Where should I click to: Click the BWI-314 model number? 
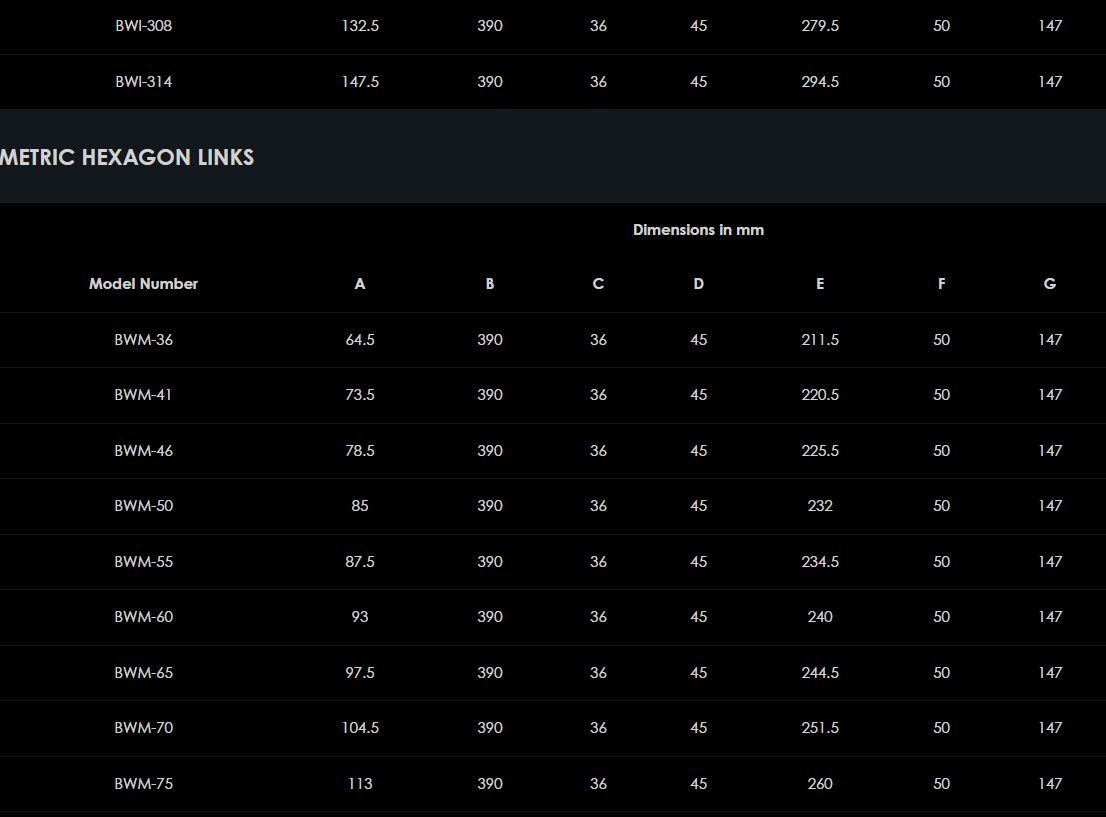[143, 82]
